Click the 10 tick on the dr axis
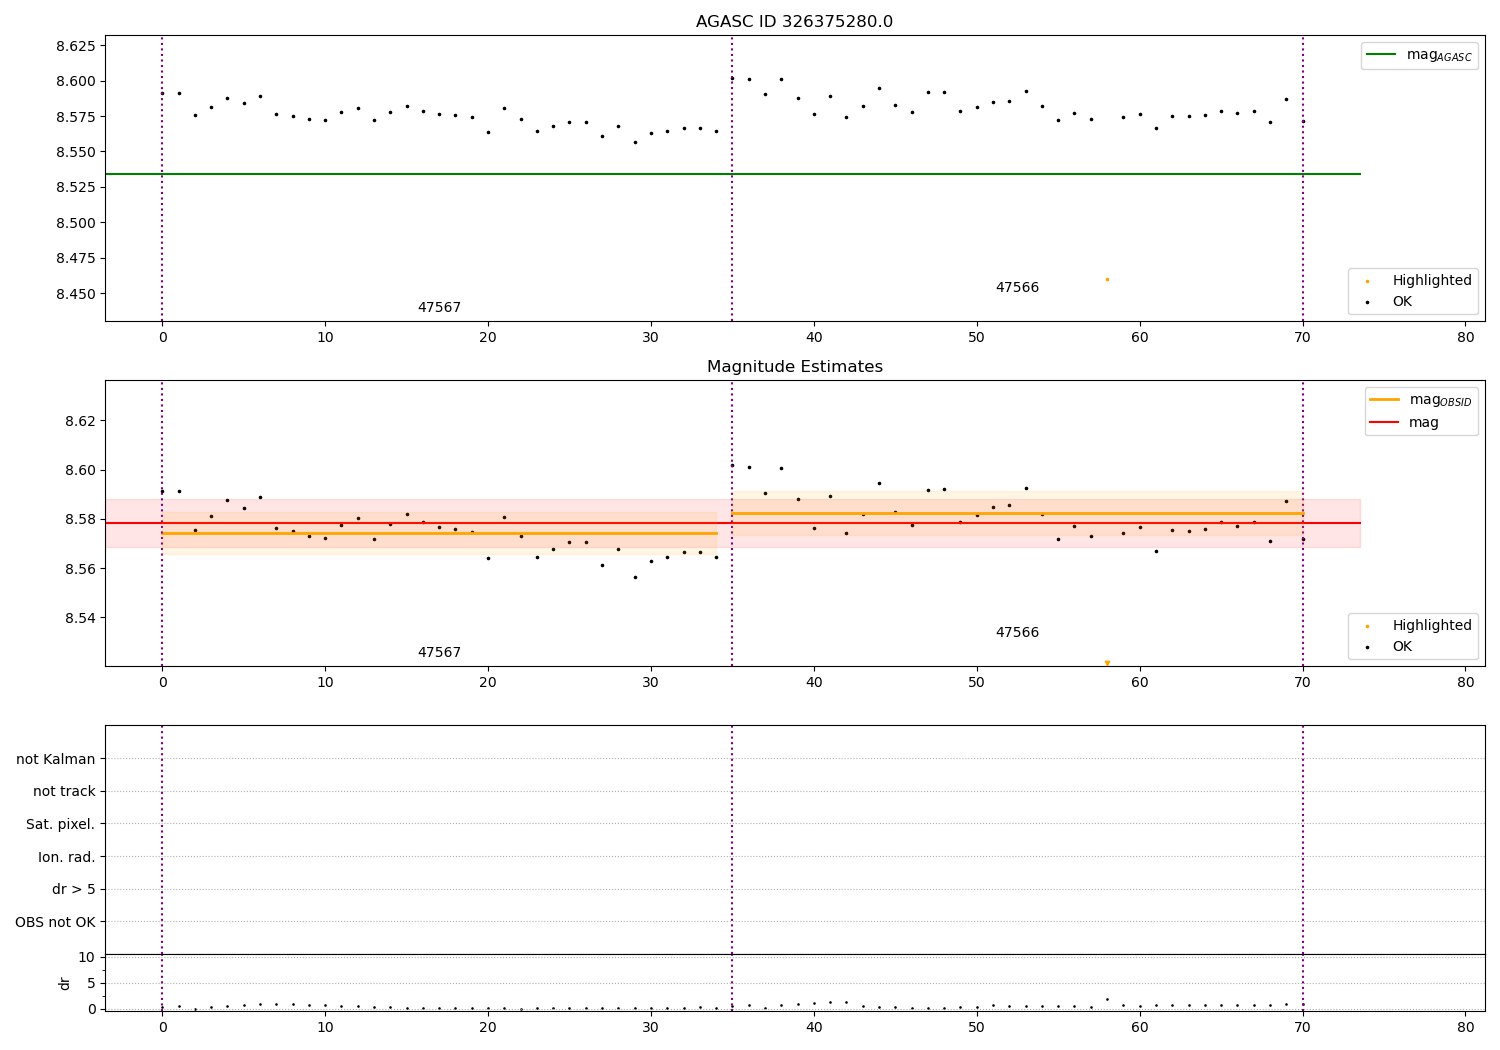1500x1050 pixels. pyautogui.click(x=86, y=957)
